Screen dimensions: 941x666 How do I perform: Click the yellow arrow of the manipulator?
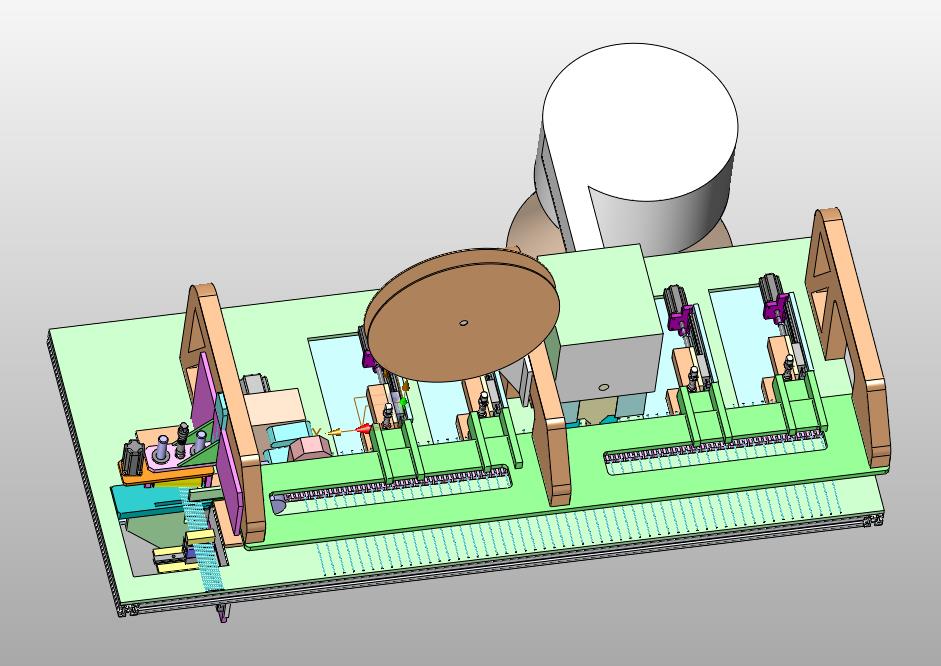[334, 431]
